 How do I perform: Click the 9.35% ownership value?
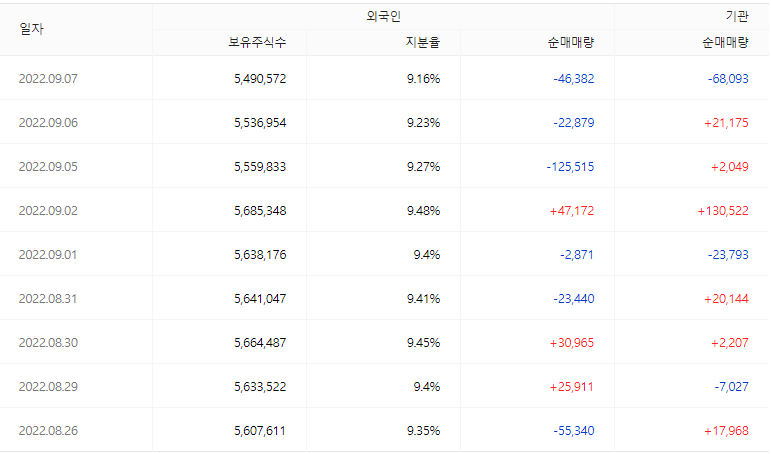pyautogui.click(x=423, y=431)
